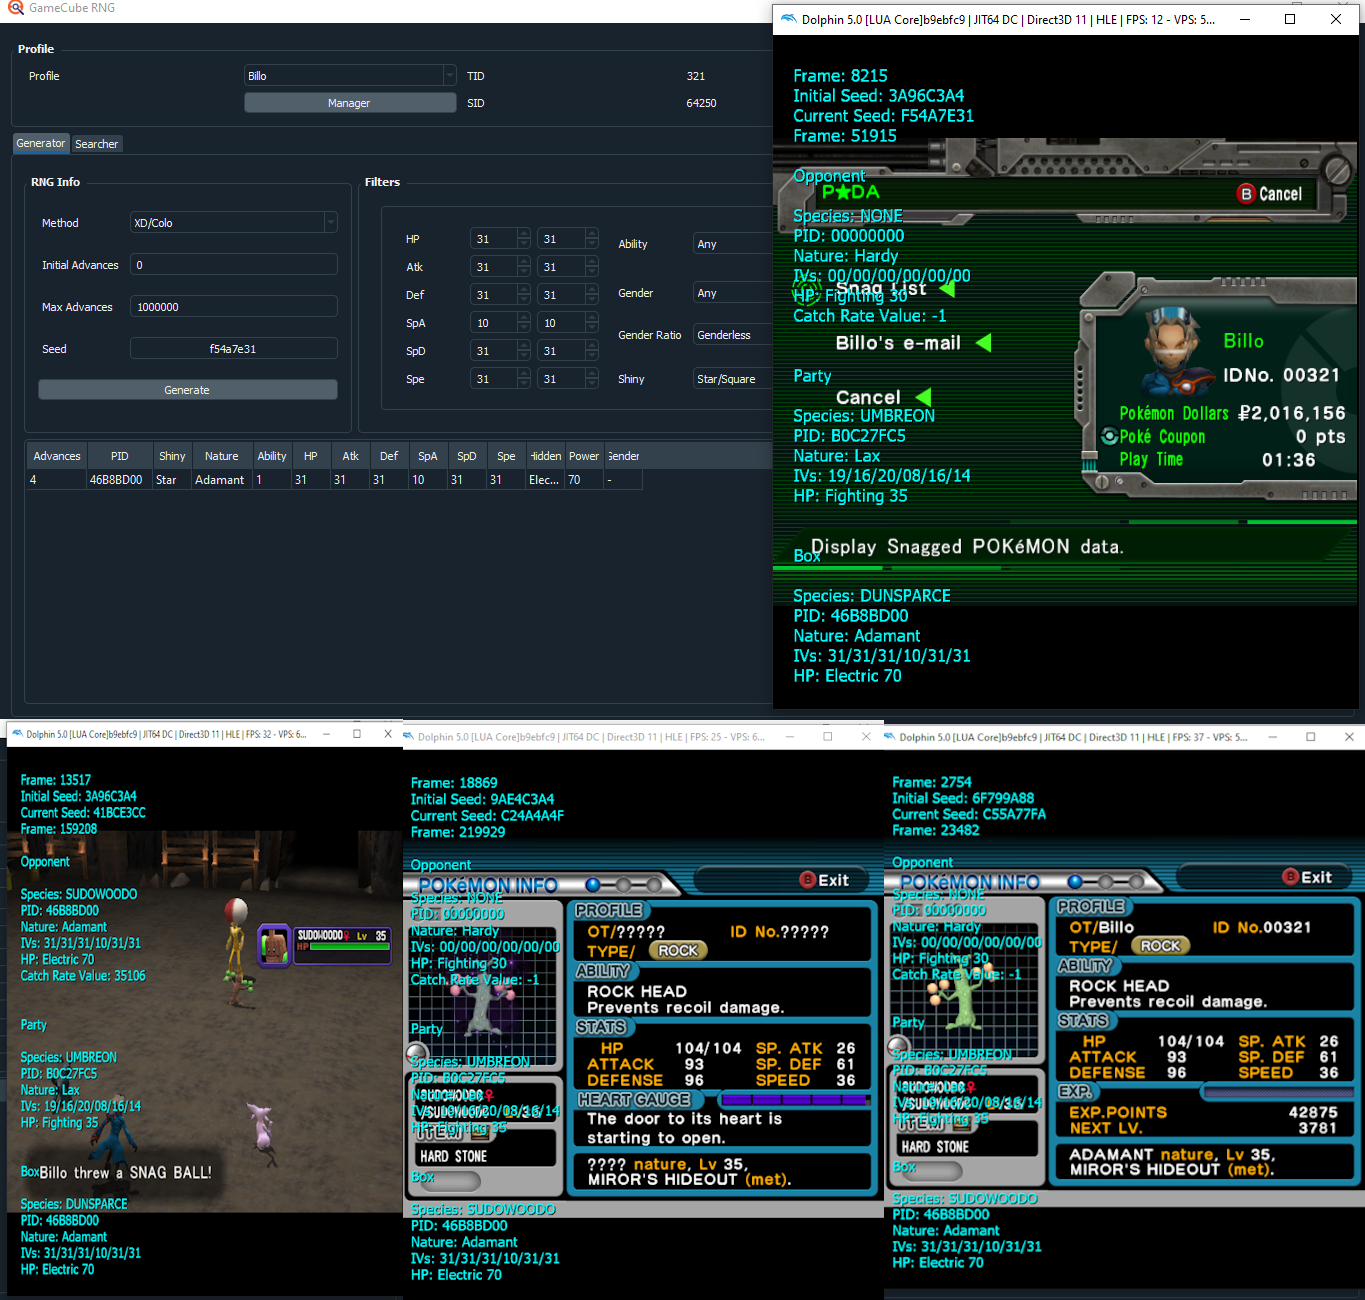Screen dimensions: 1365x1300
Task: Sort results by Advances column header
Action: click(x=57, y=456)
